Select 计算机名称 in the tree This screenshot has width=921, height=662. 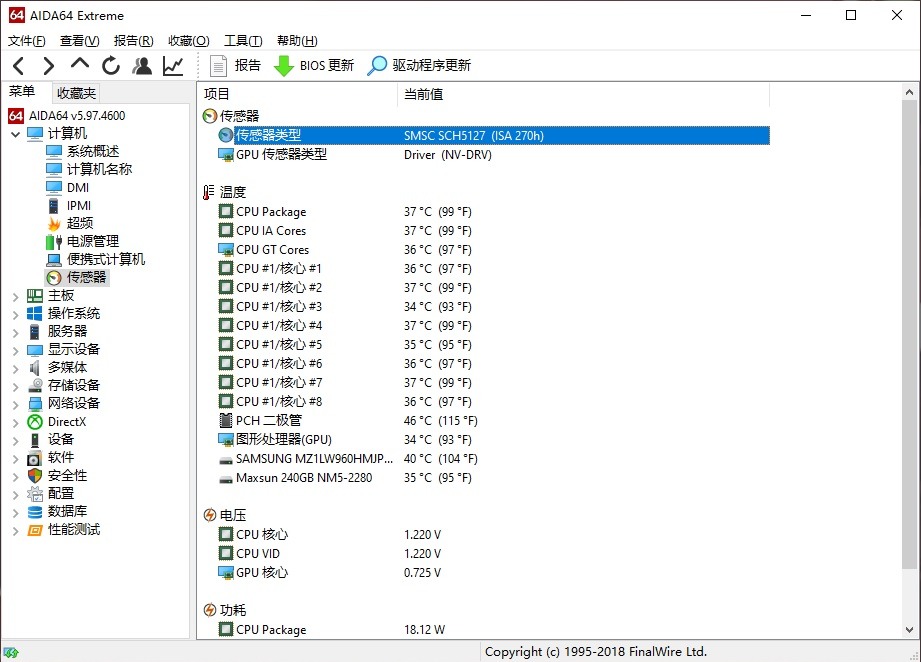[99, 169]
